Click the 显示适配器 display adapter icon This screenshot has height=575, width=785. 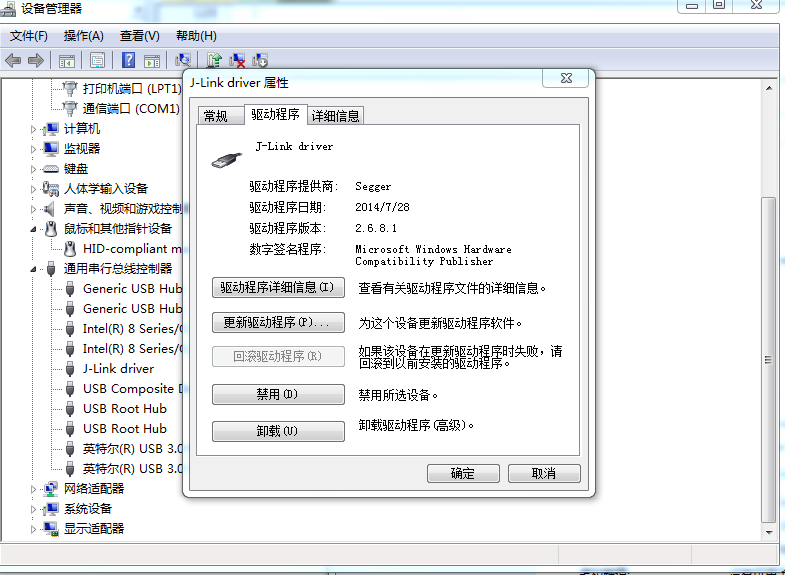tap(51, 529)
